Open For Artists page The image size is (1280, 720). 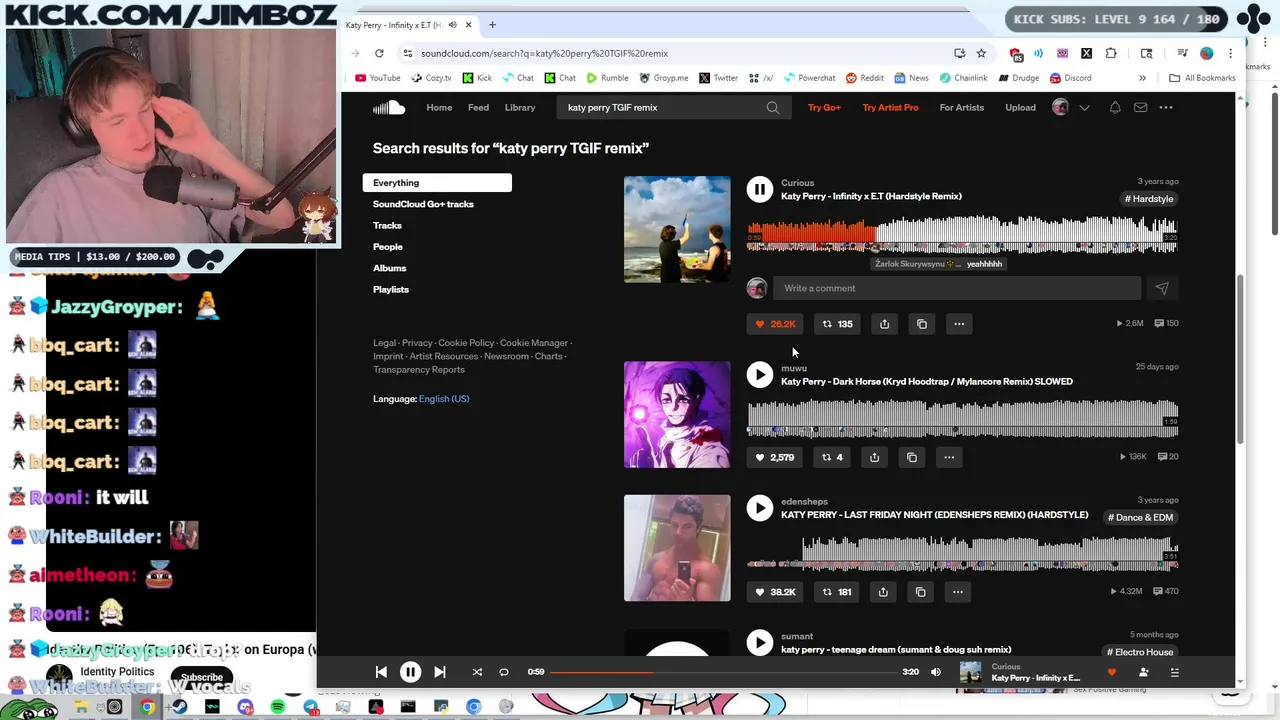click(961, 107)
